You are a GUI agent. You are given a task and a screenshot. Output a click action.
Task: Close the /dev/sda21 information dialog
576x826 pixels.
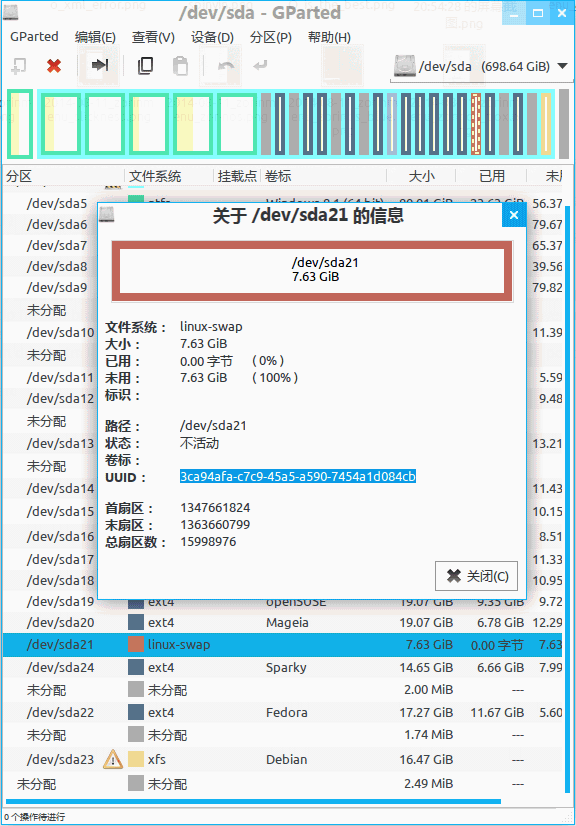(x=514, y=215)
